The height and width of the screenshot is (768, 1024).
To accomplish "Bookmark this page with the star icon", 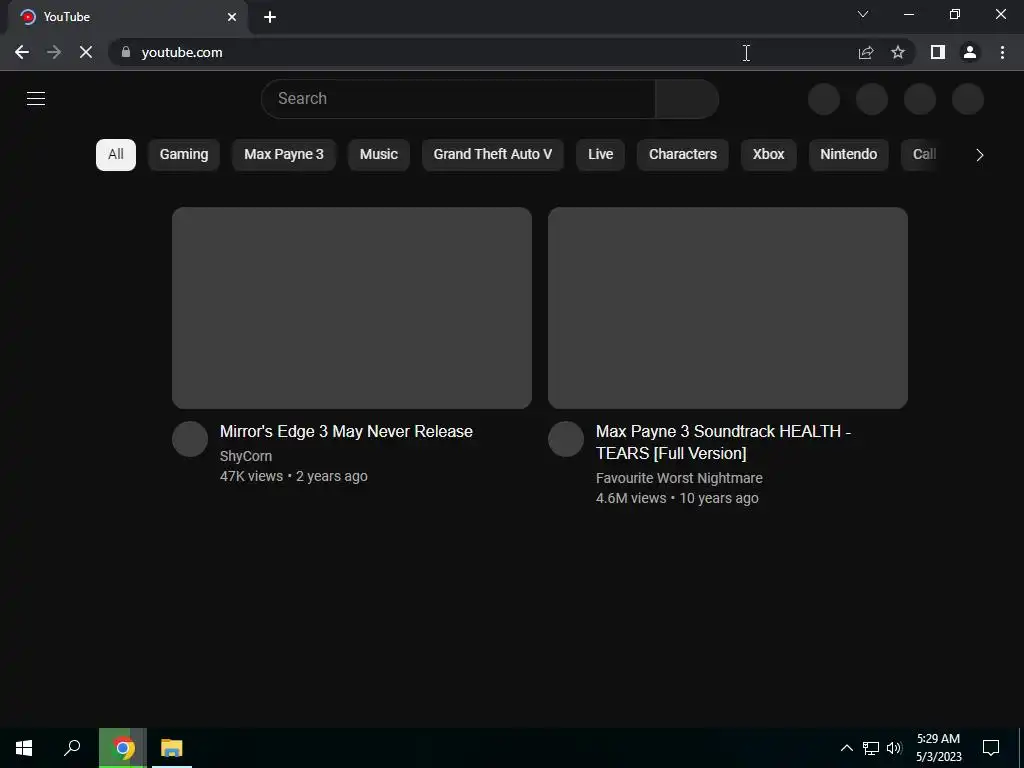I will [898, 52].
